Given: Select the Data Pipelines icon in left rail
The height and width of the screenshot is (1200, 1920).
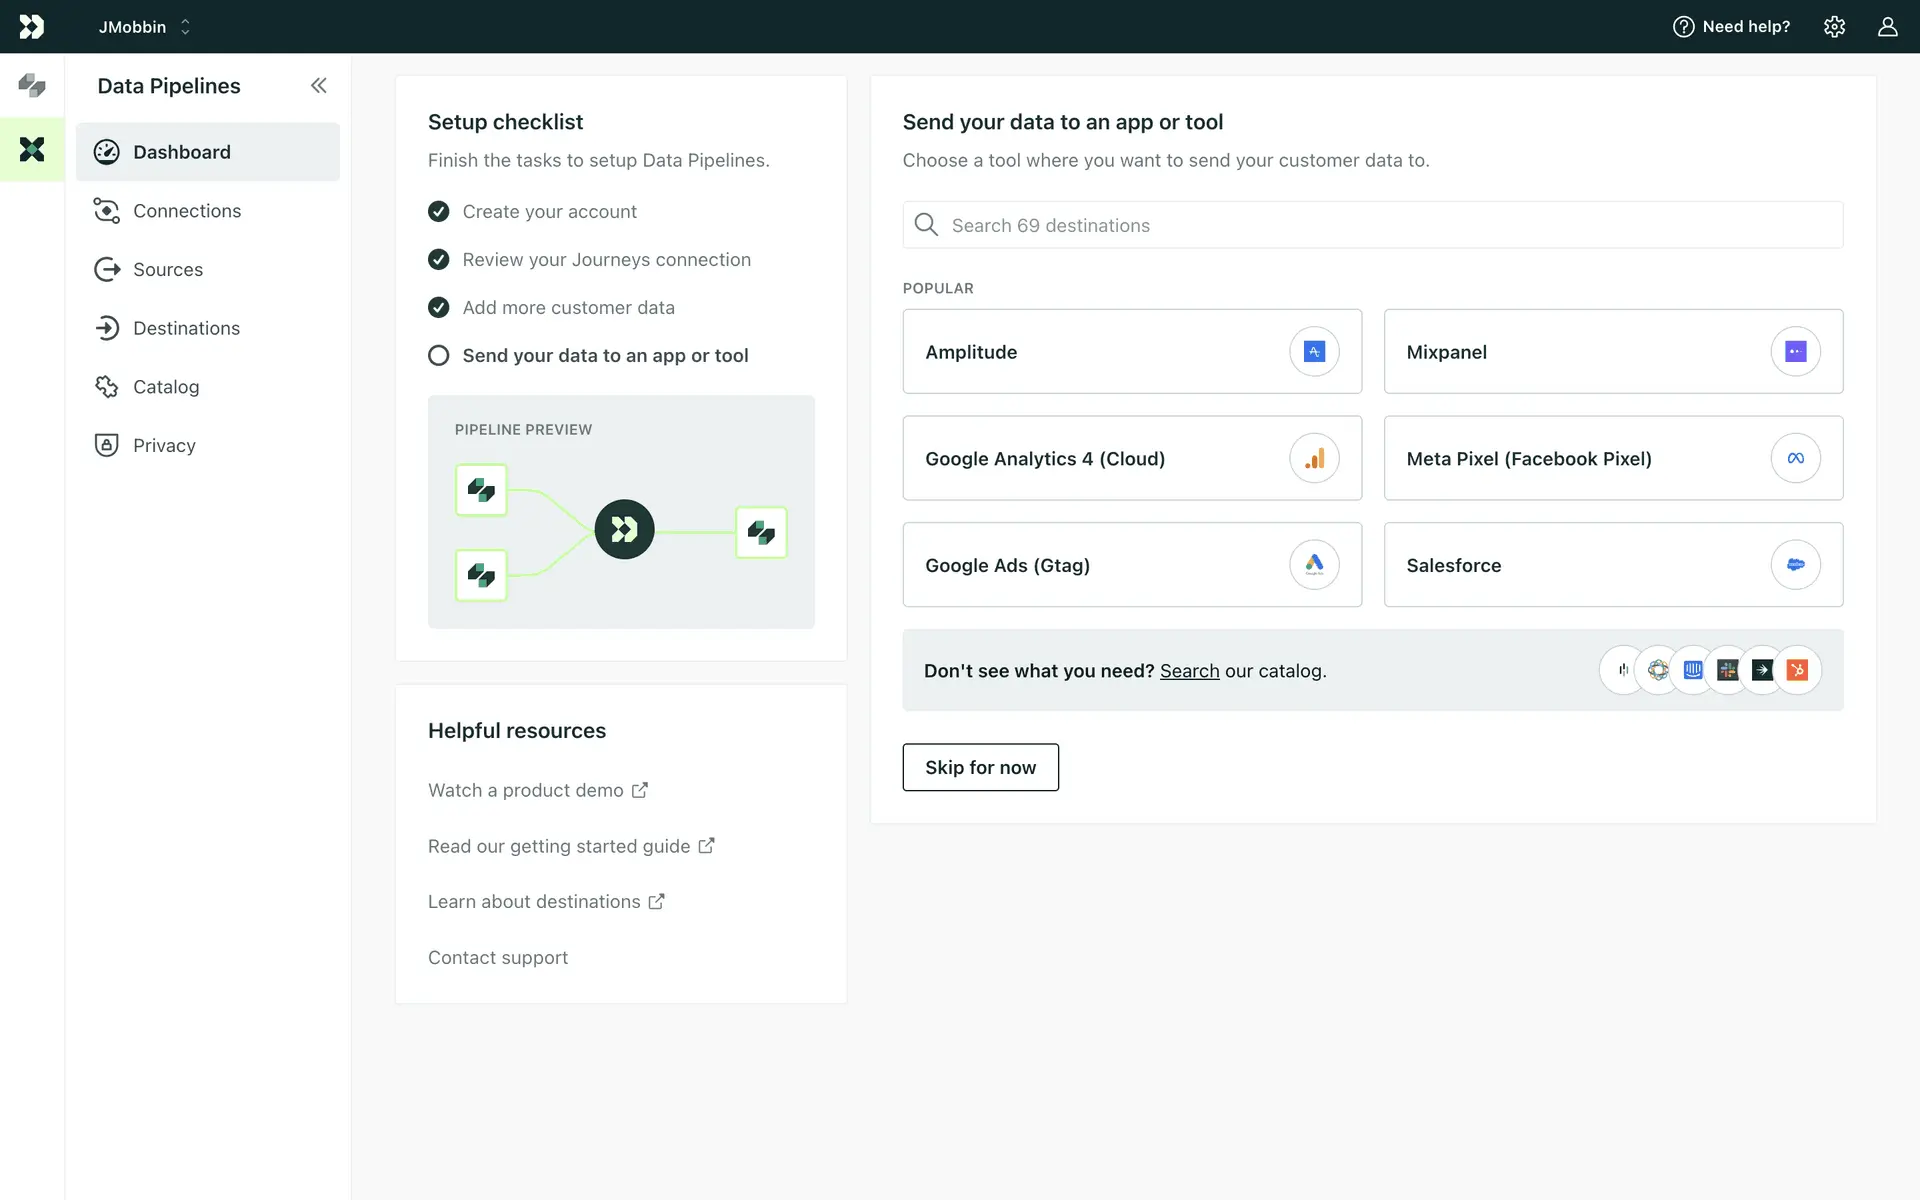Looking at the screenshot, I should pyautogui.click(x=32, y=149).
